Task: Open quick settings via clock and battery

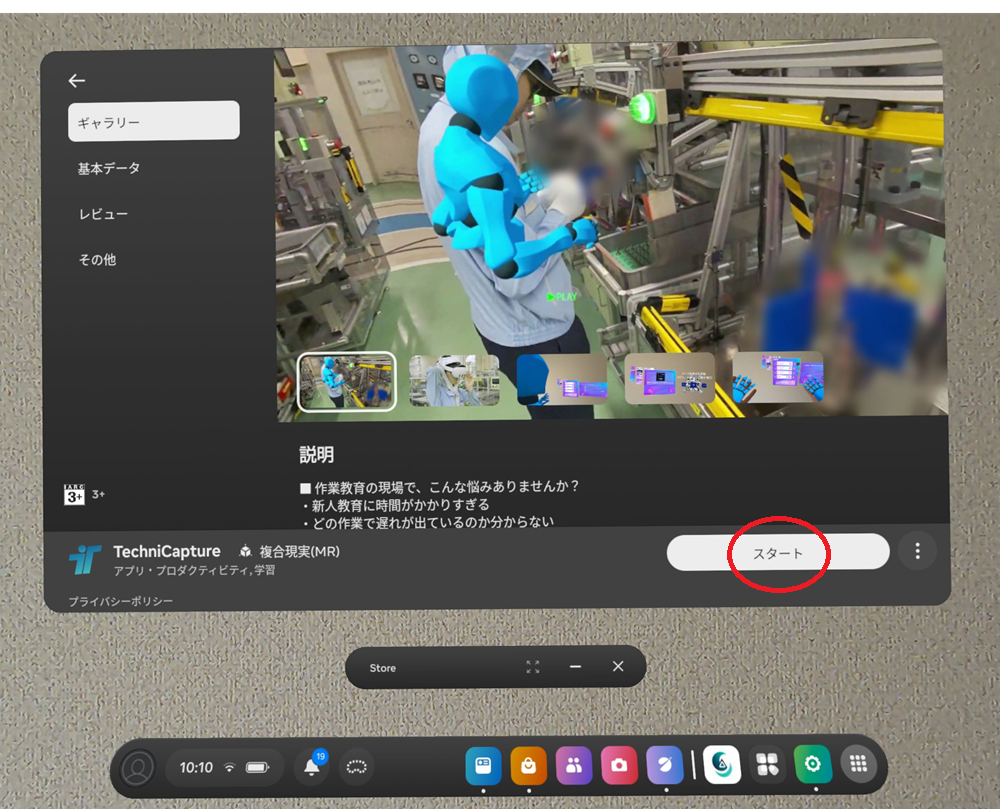Action: click(x=224, y=768)
